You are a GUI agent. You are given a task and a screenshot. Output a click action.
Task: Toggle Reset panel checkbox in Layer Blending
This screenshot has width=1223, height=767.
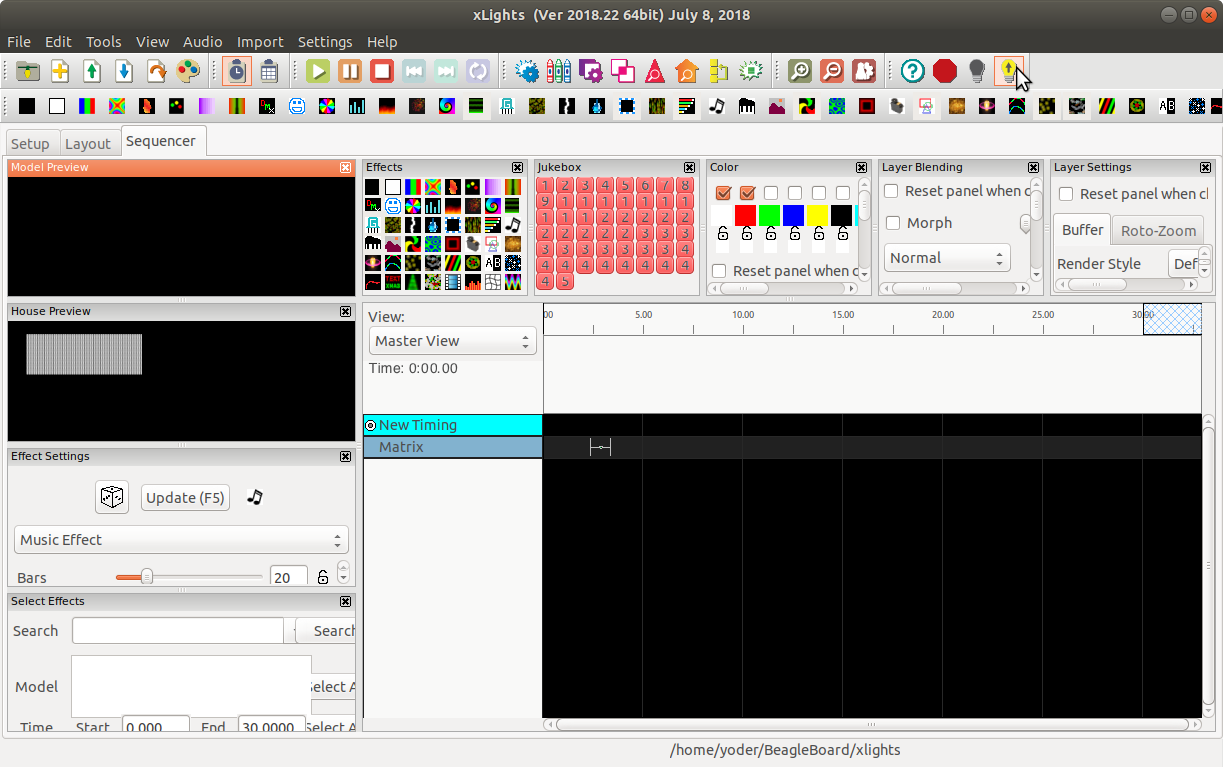tap(892, 191)
